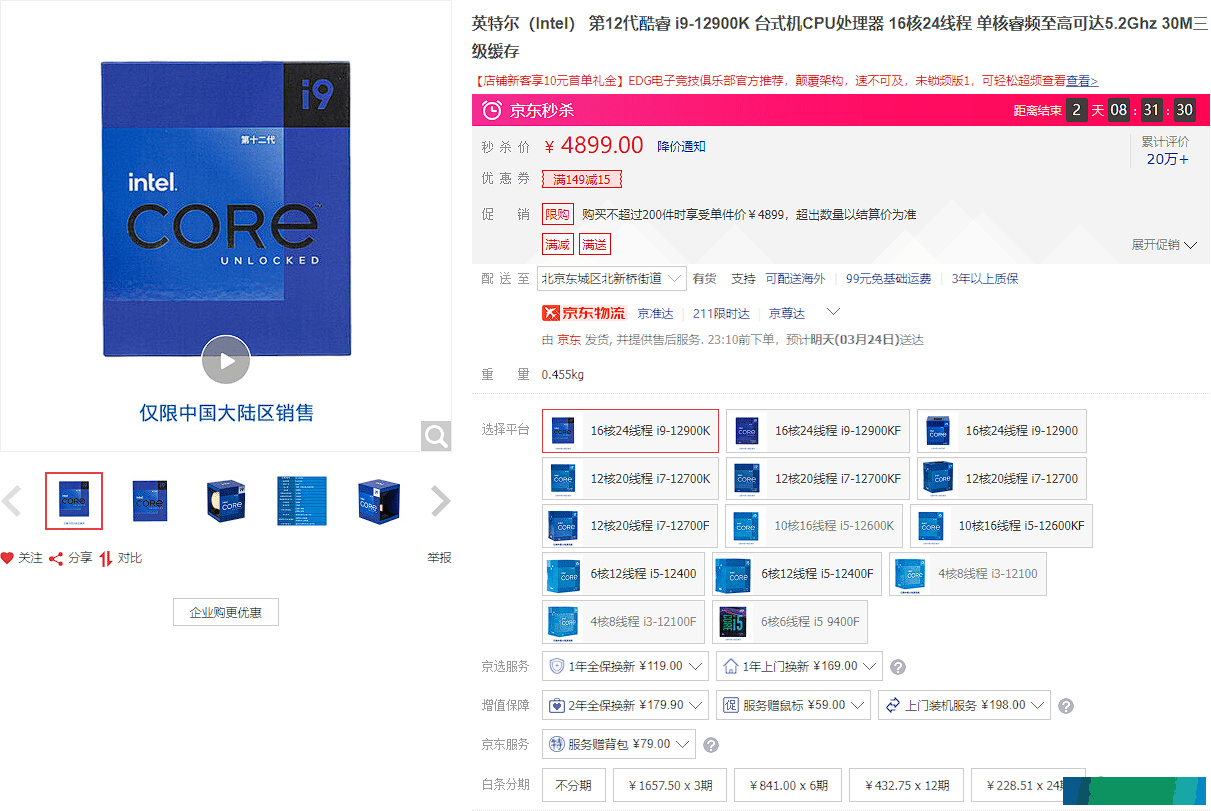Choose the 12核20线程 i7-12700 option
1211x811 pixels.
point(1001,479)
